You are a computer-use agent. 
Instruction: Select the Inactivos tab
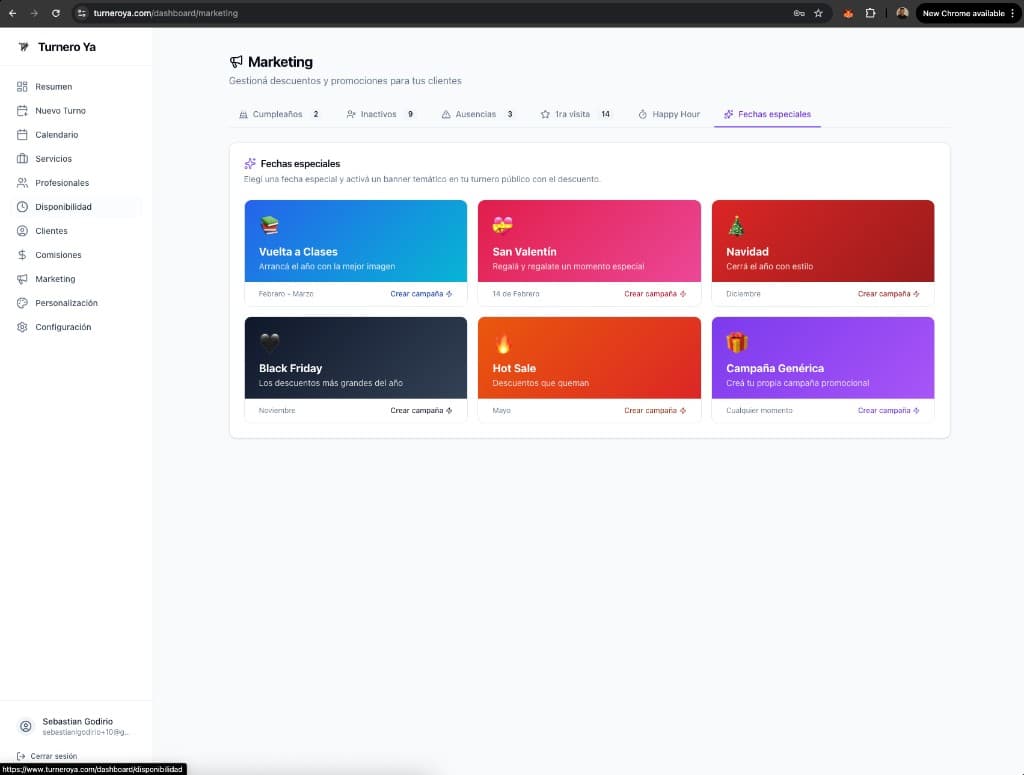click(379, 114)
